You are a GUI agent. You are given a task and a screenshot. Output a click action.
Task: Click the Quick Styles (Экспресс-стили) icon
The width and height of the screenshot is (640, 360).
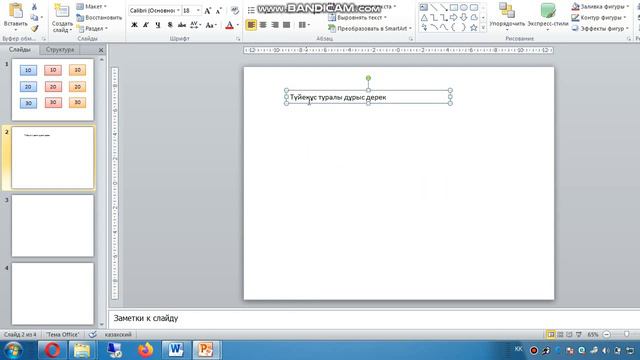548,11
